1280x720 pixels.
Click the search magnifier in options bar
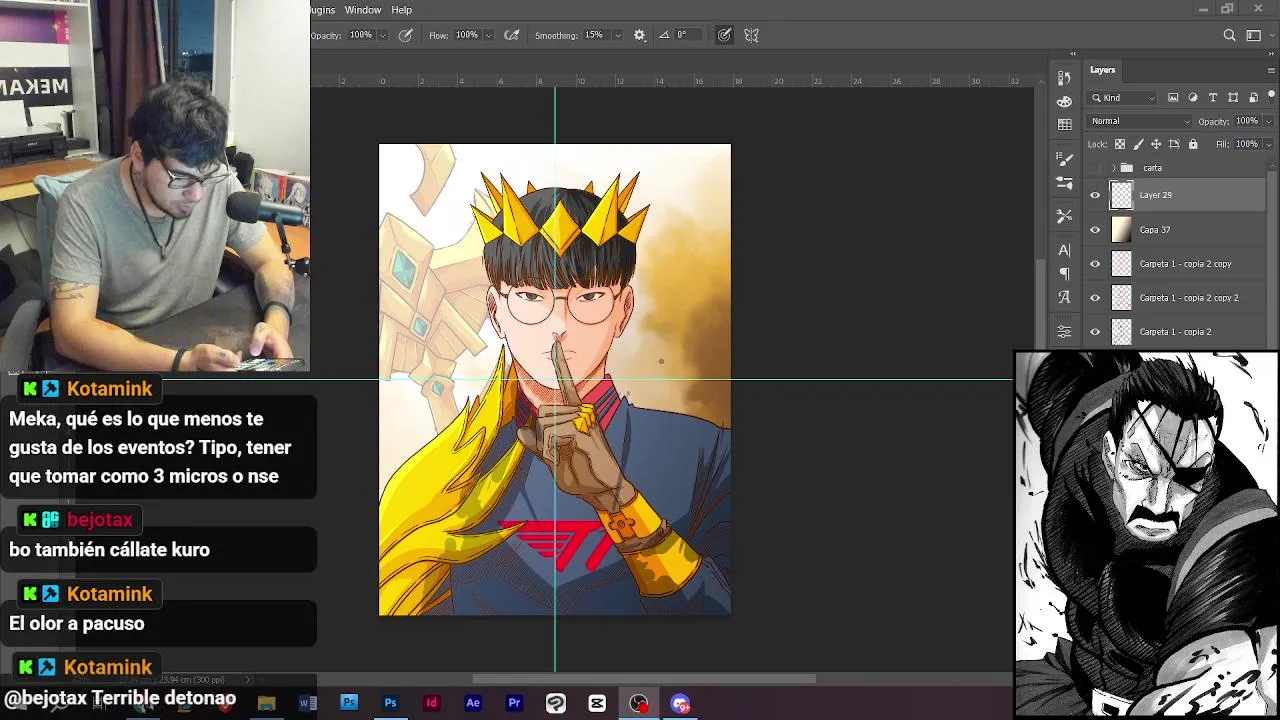click(x=1230, y=35)
